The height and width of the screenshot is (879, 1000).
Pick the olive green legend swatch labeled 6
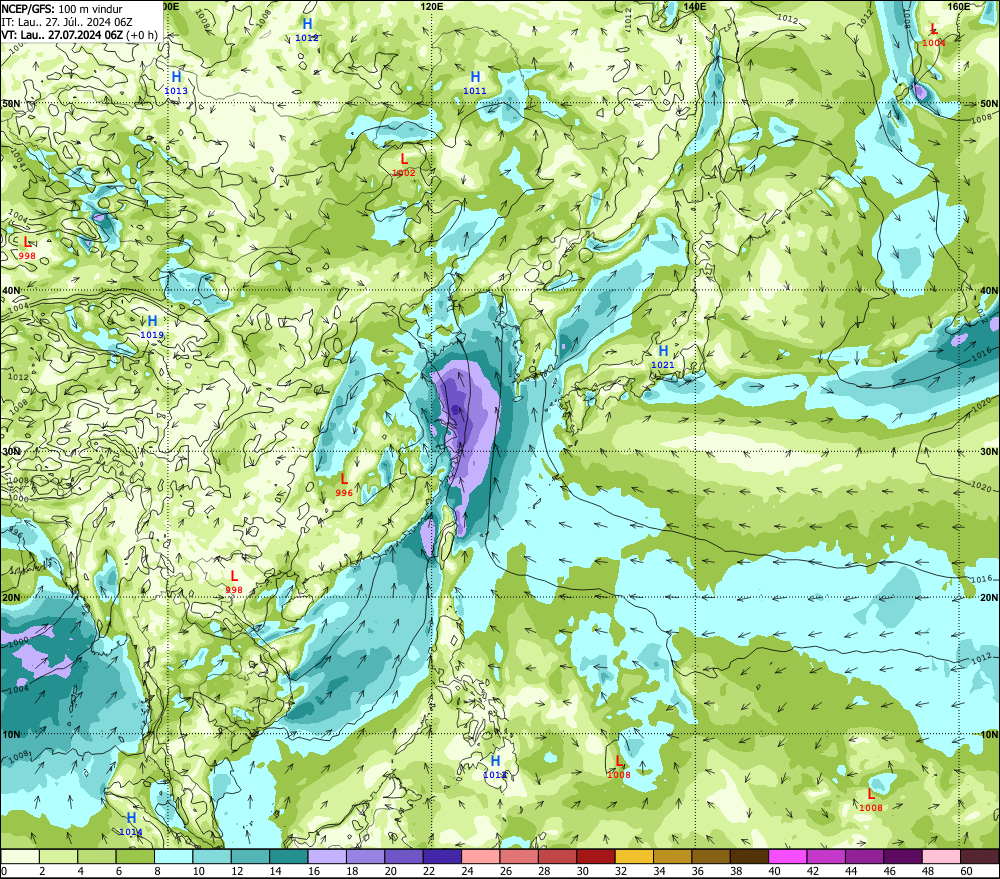pyautogui.click(x=135, y=856)
